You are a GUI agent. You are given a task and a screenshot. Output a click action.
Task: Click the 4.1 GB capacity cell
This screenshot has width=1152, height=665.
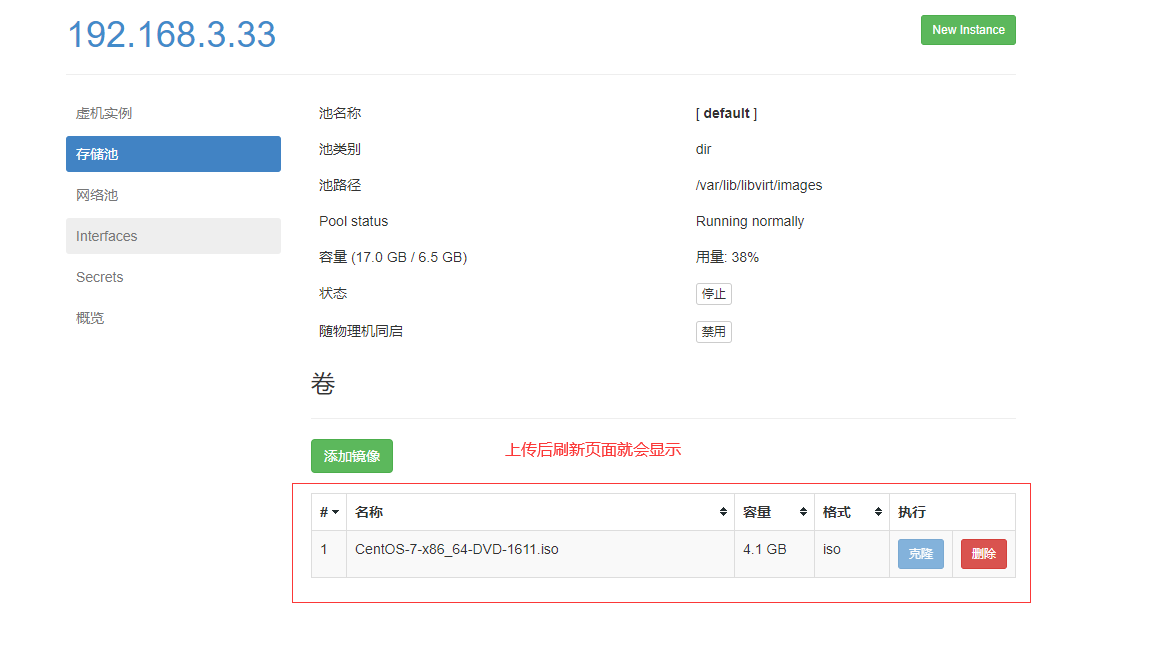click(764, 549)
